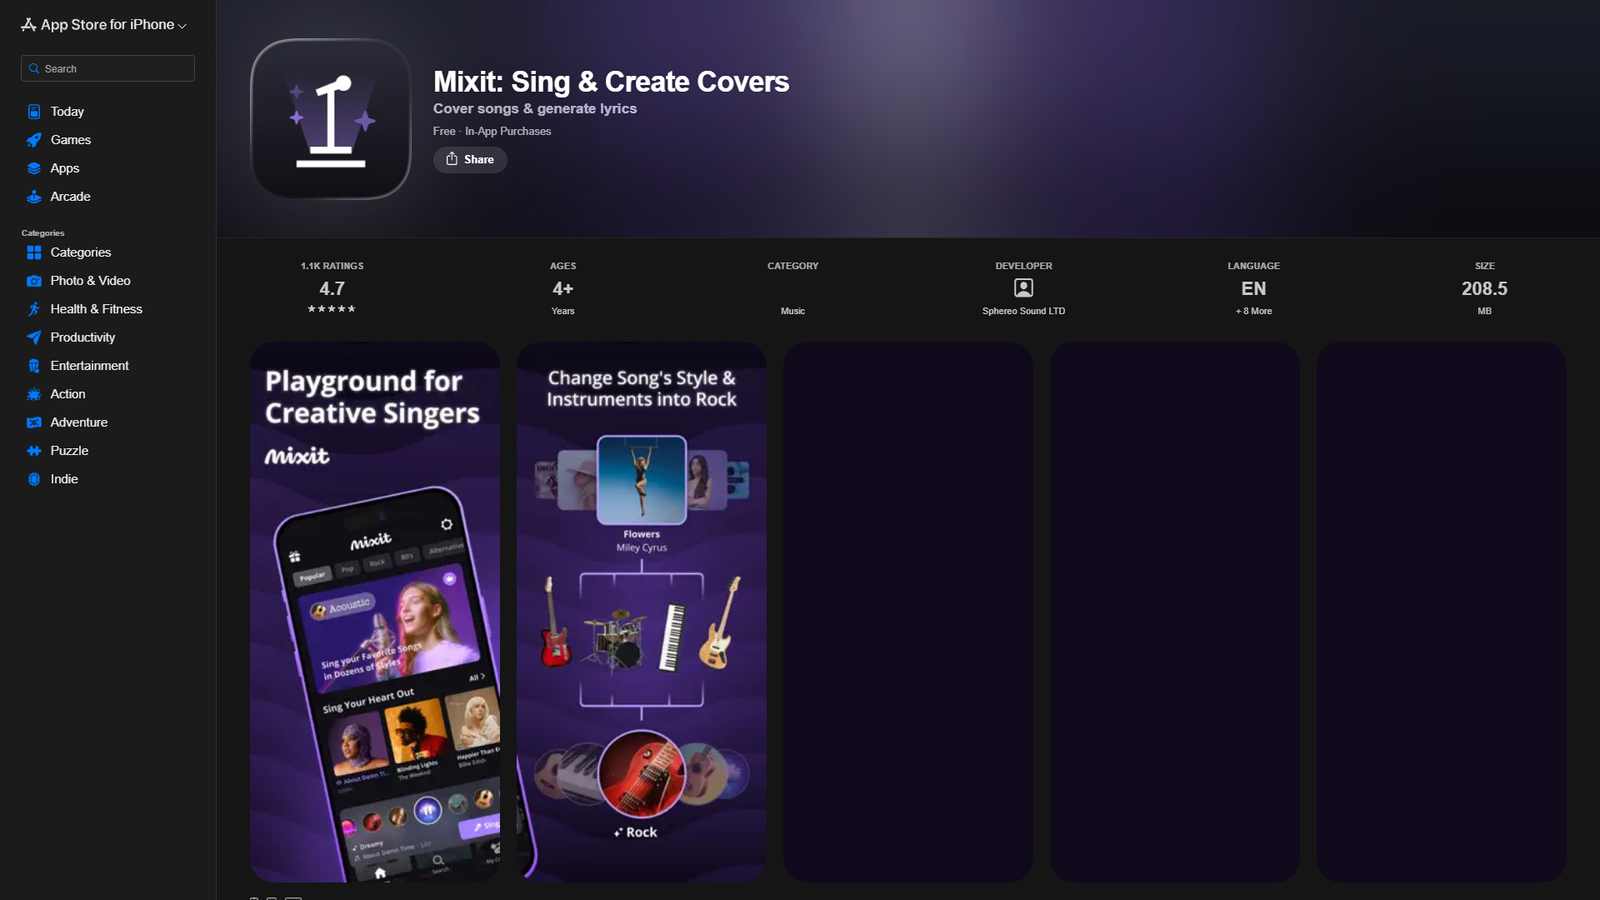Open the Categories menu item
The image size is (1600, 900).
click(81, 252)
